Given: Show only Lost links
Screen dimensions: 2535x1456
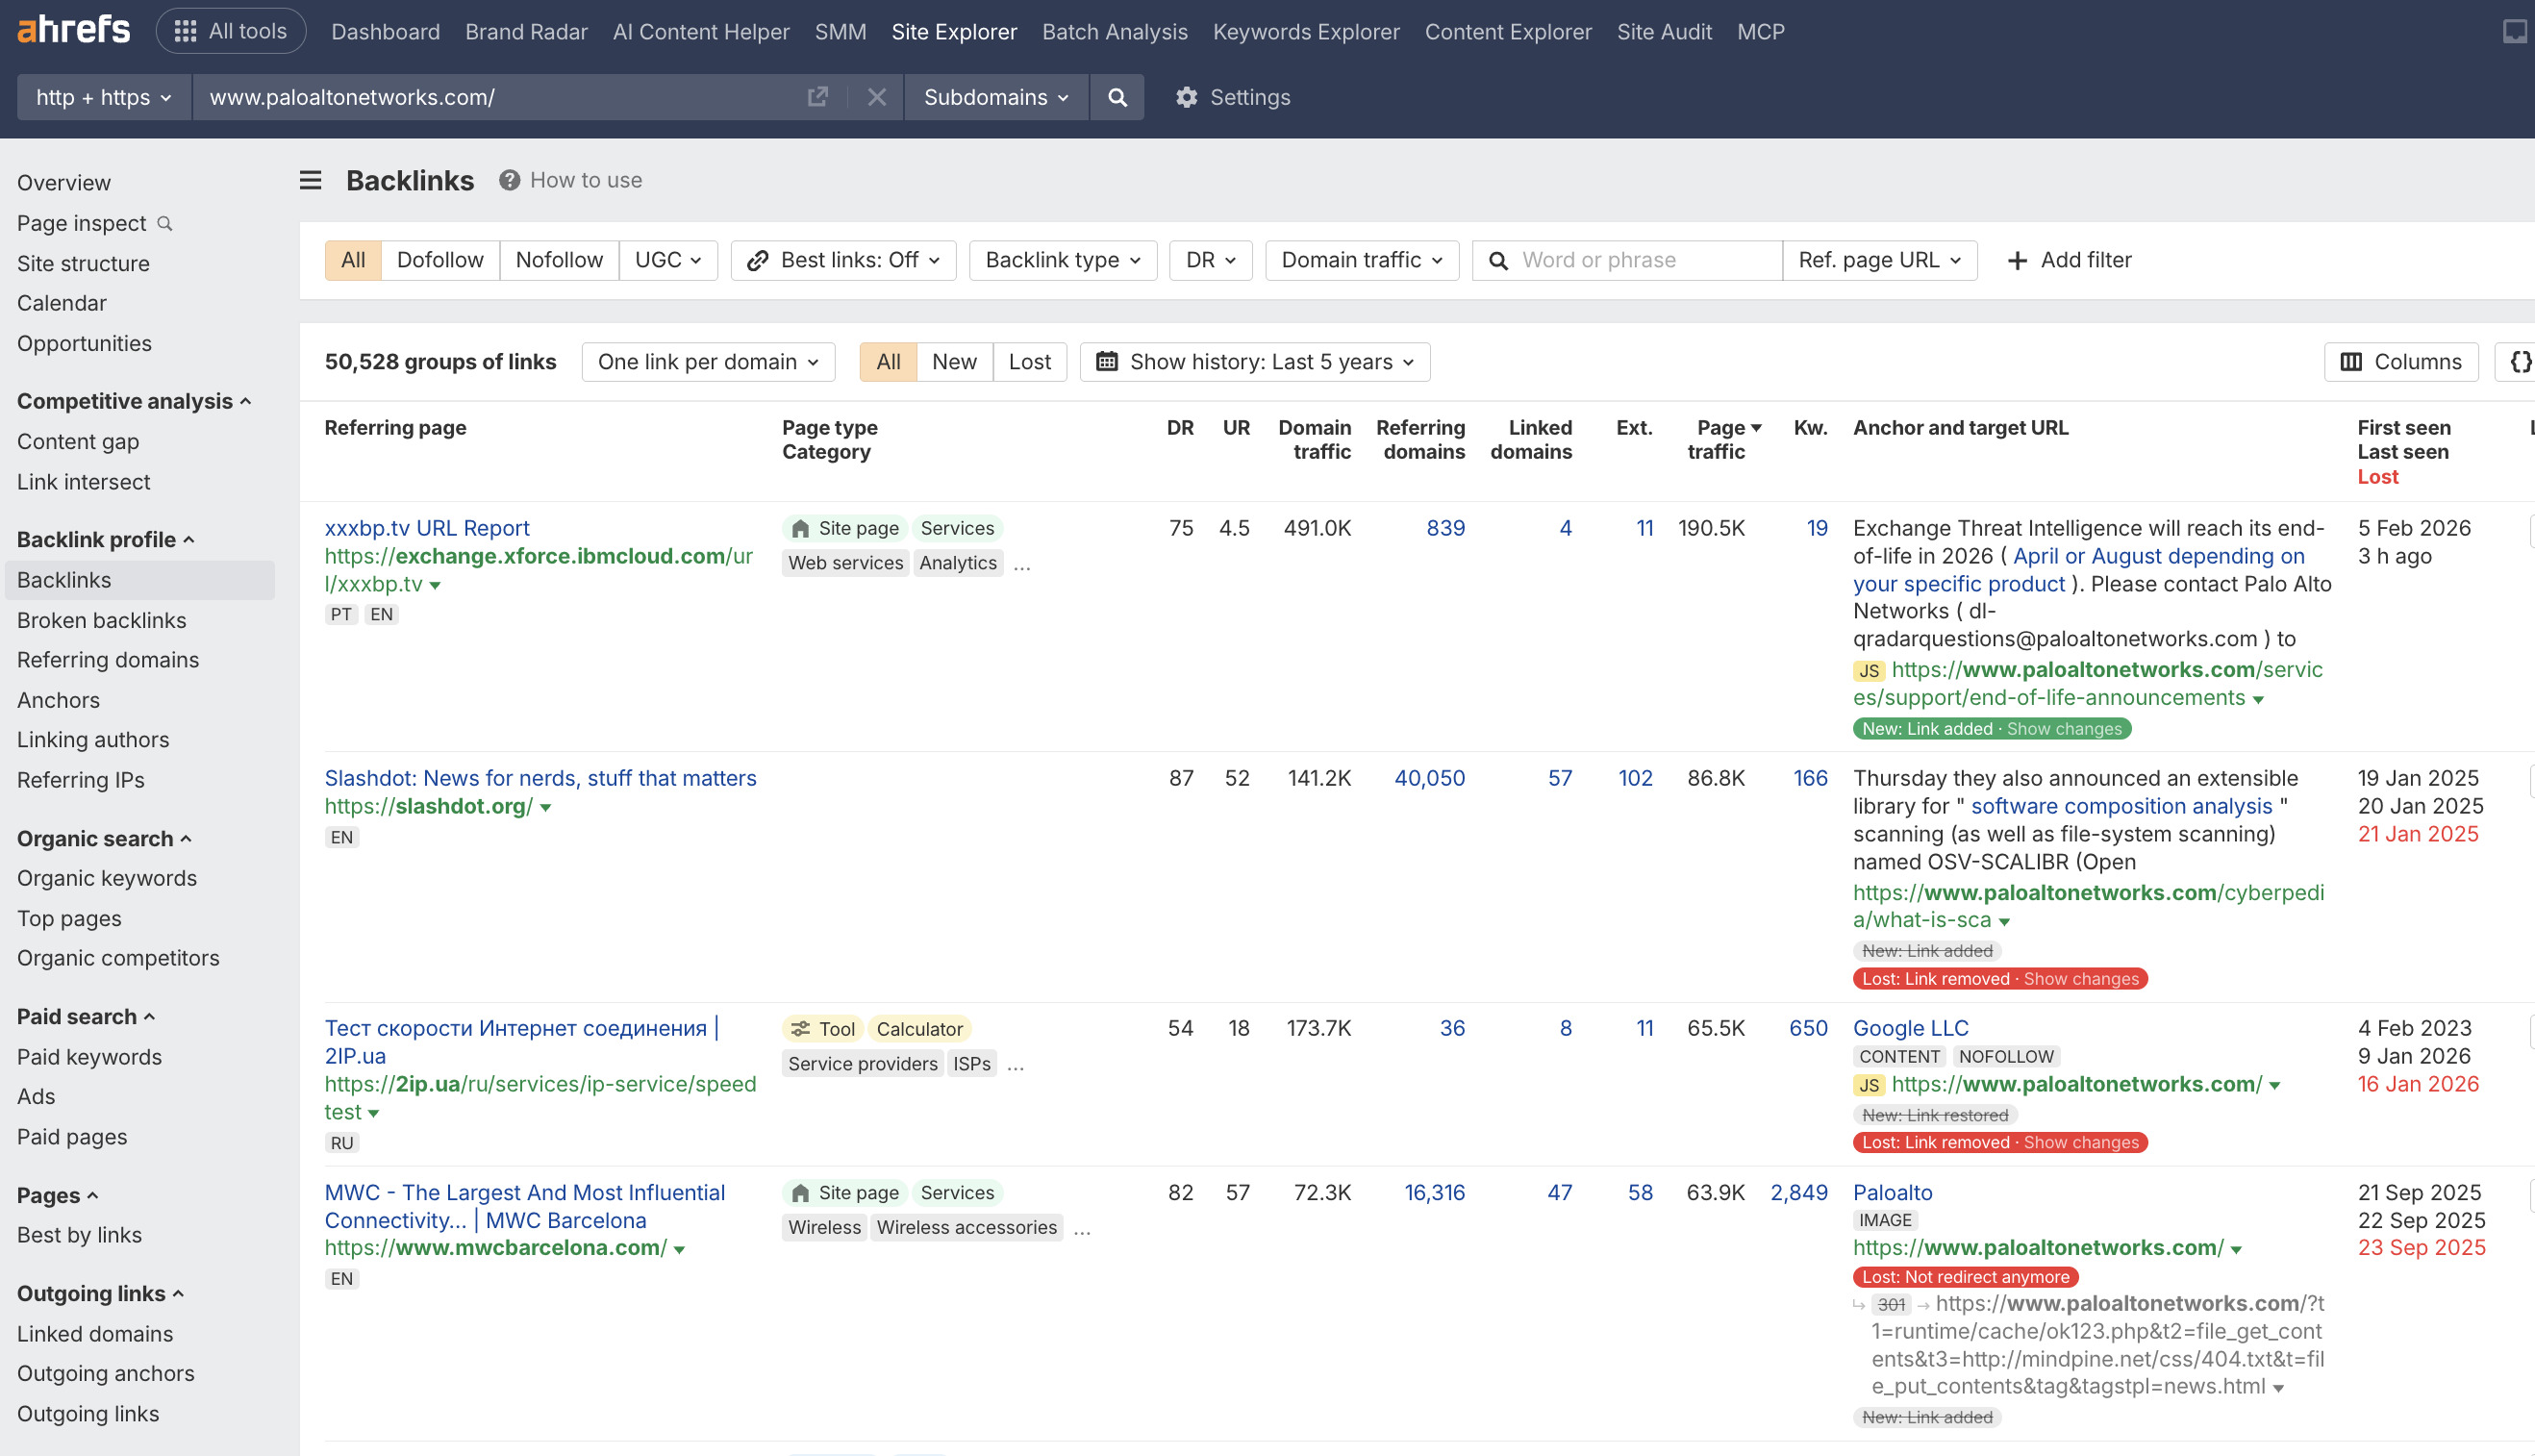Looking at the screenshot, I should click(x=1030, y=361).
